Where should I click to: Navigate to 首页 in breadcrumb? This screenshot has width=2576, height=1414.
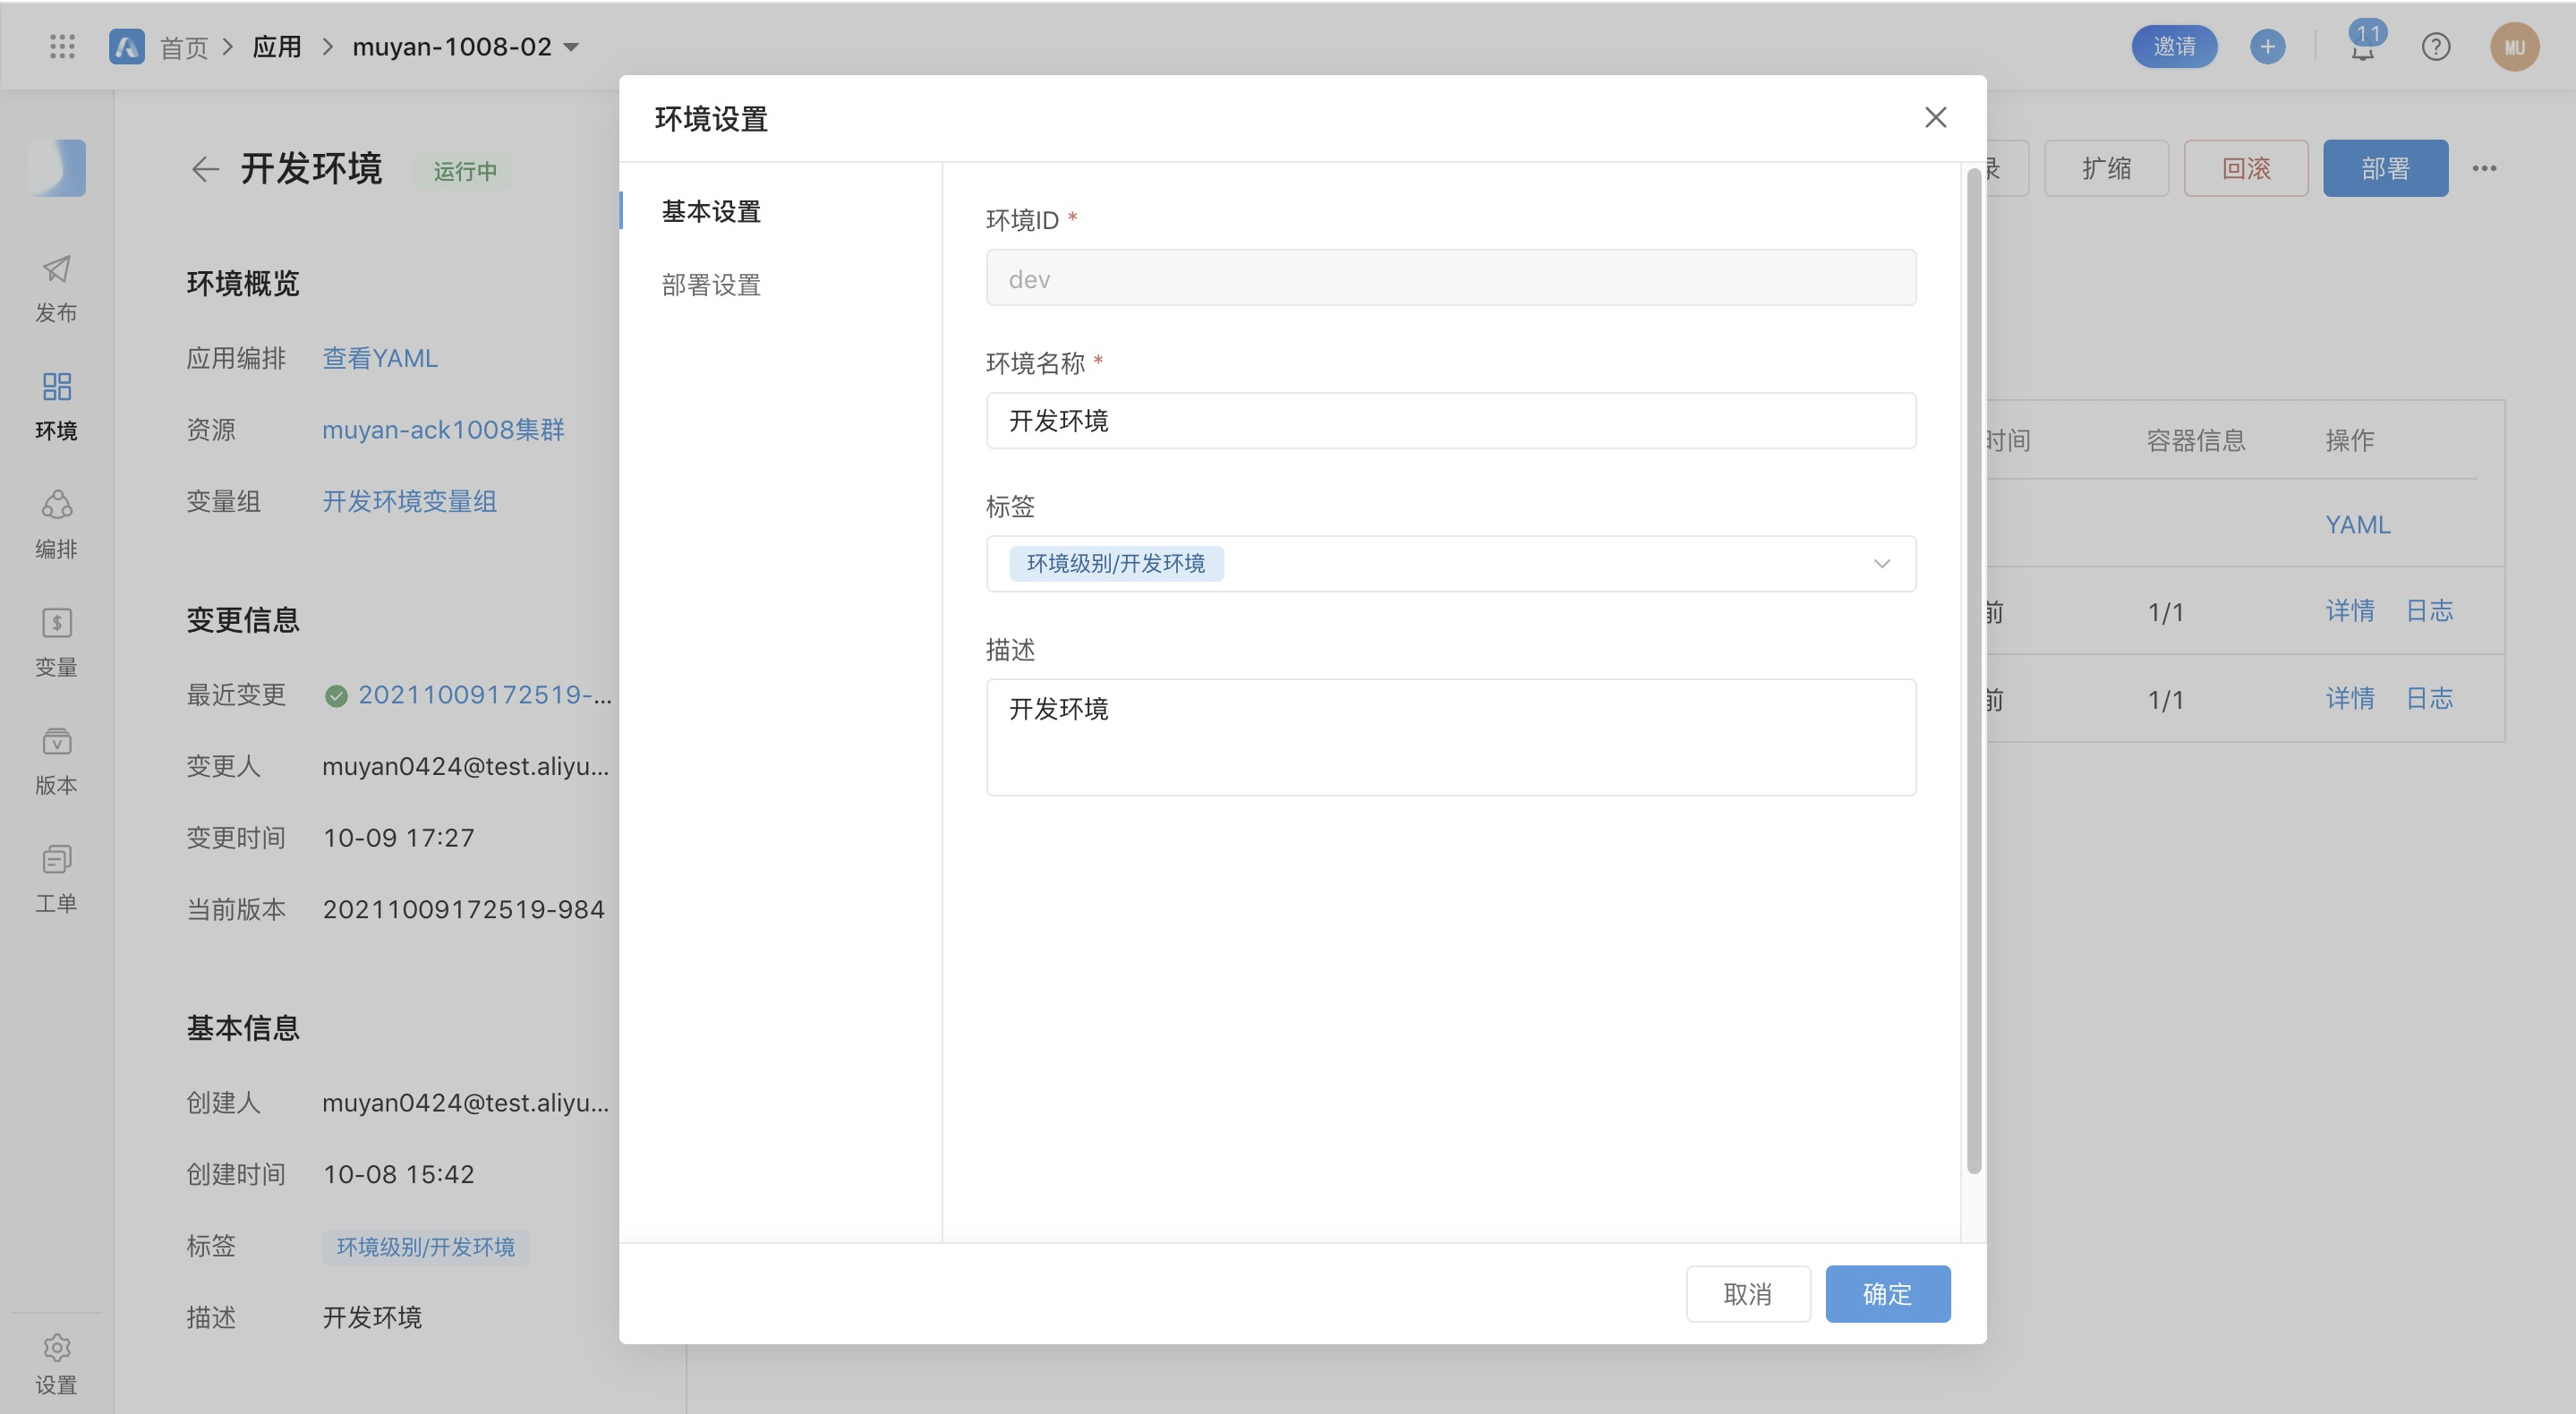pos(184,47)
